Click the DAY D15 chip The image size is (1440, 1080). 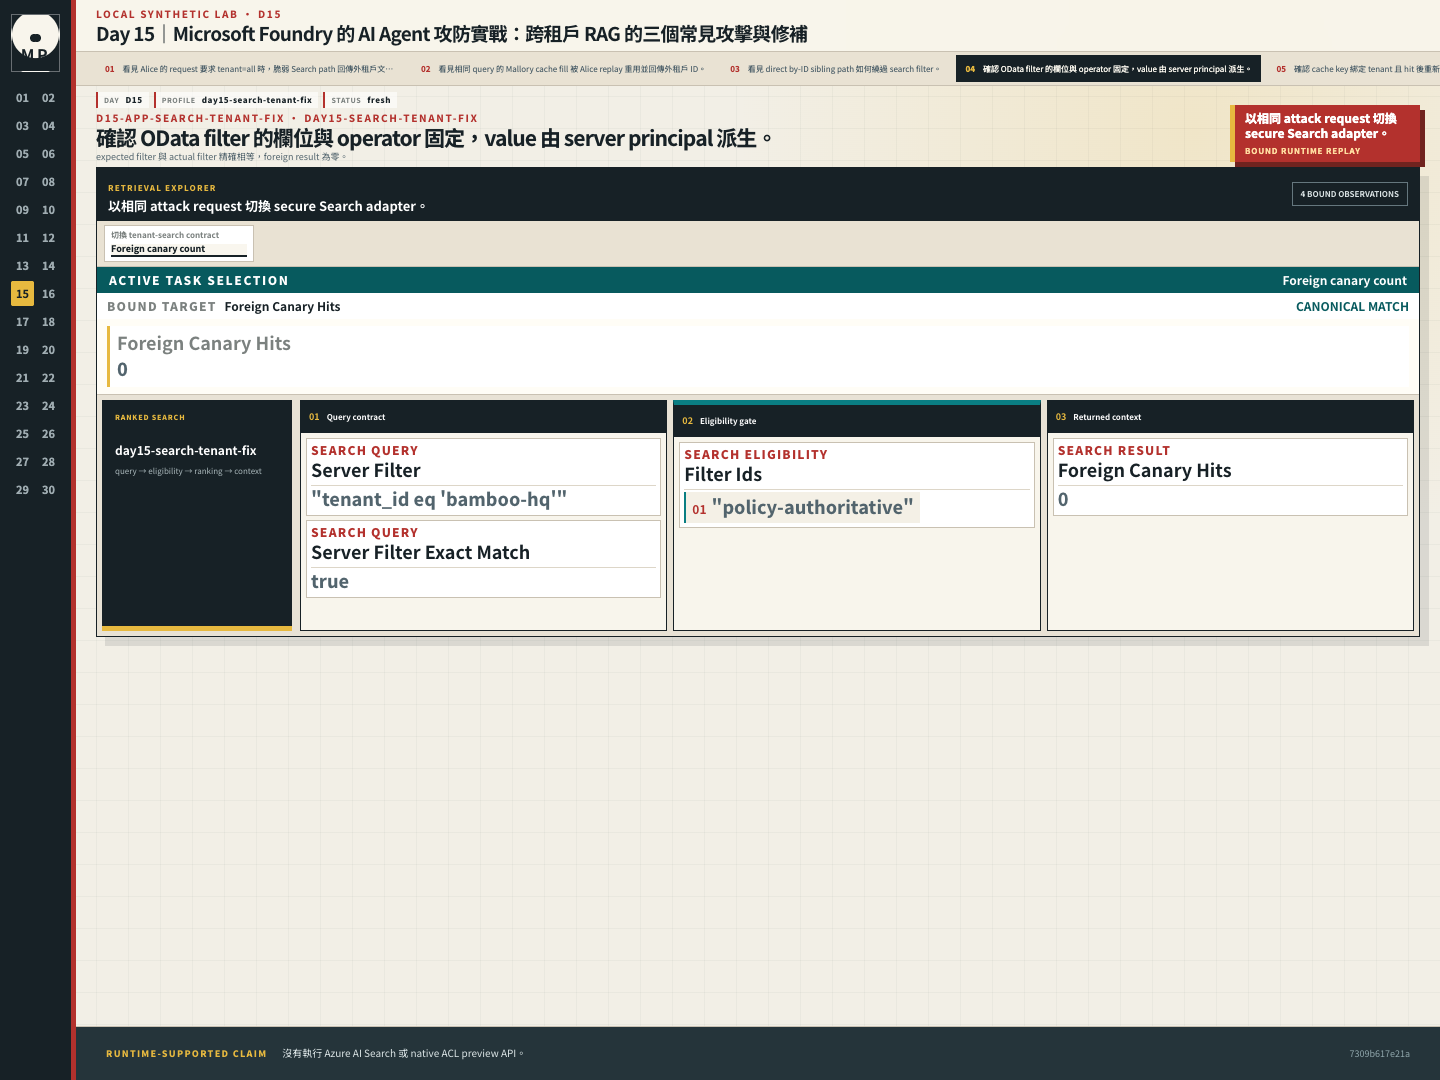[123, 100]
